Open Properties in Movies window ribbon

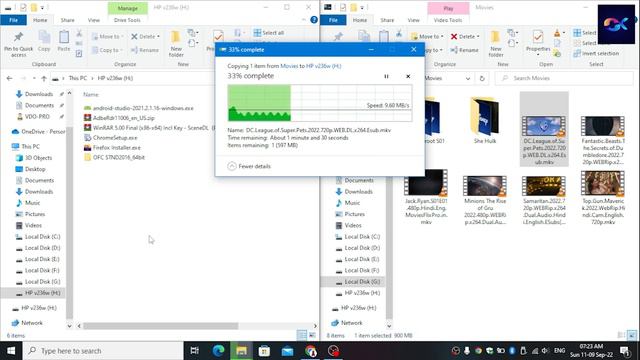click(x=538, y=43)
